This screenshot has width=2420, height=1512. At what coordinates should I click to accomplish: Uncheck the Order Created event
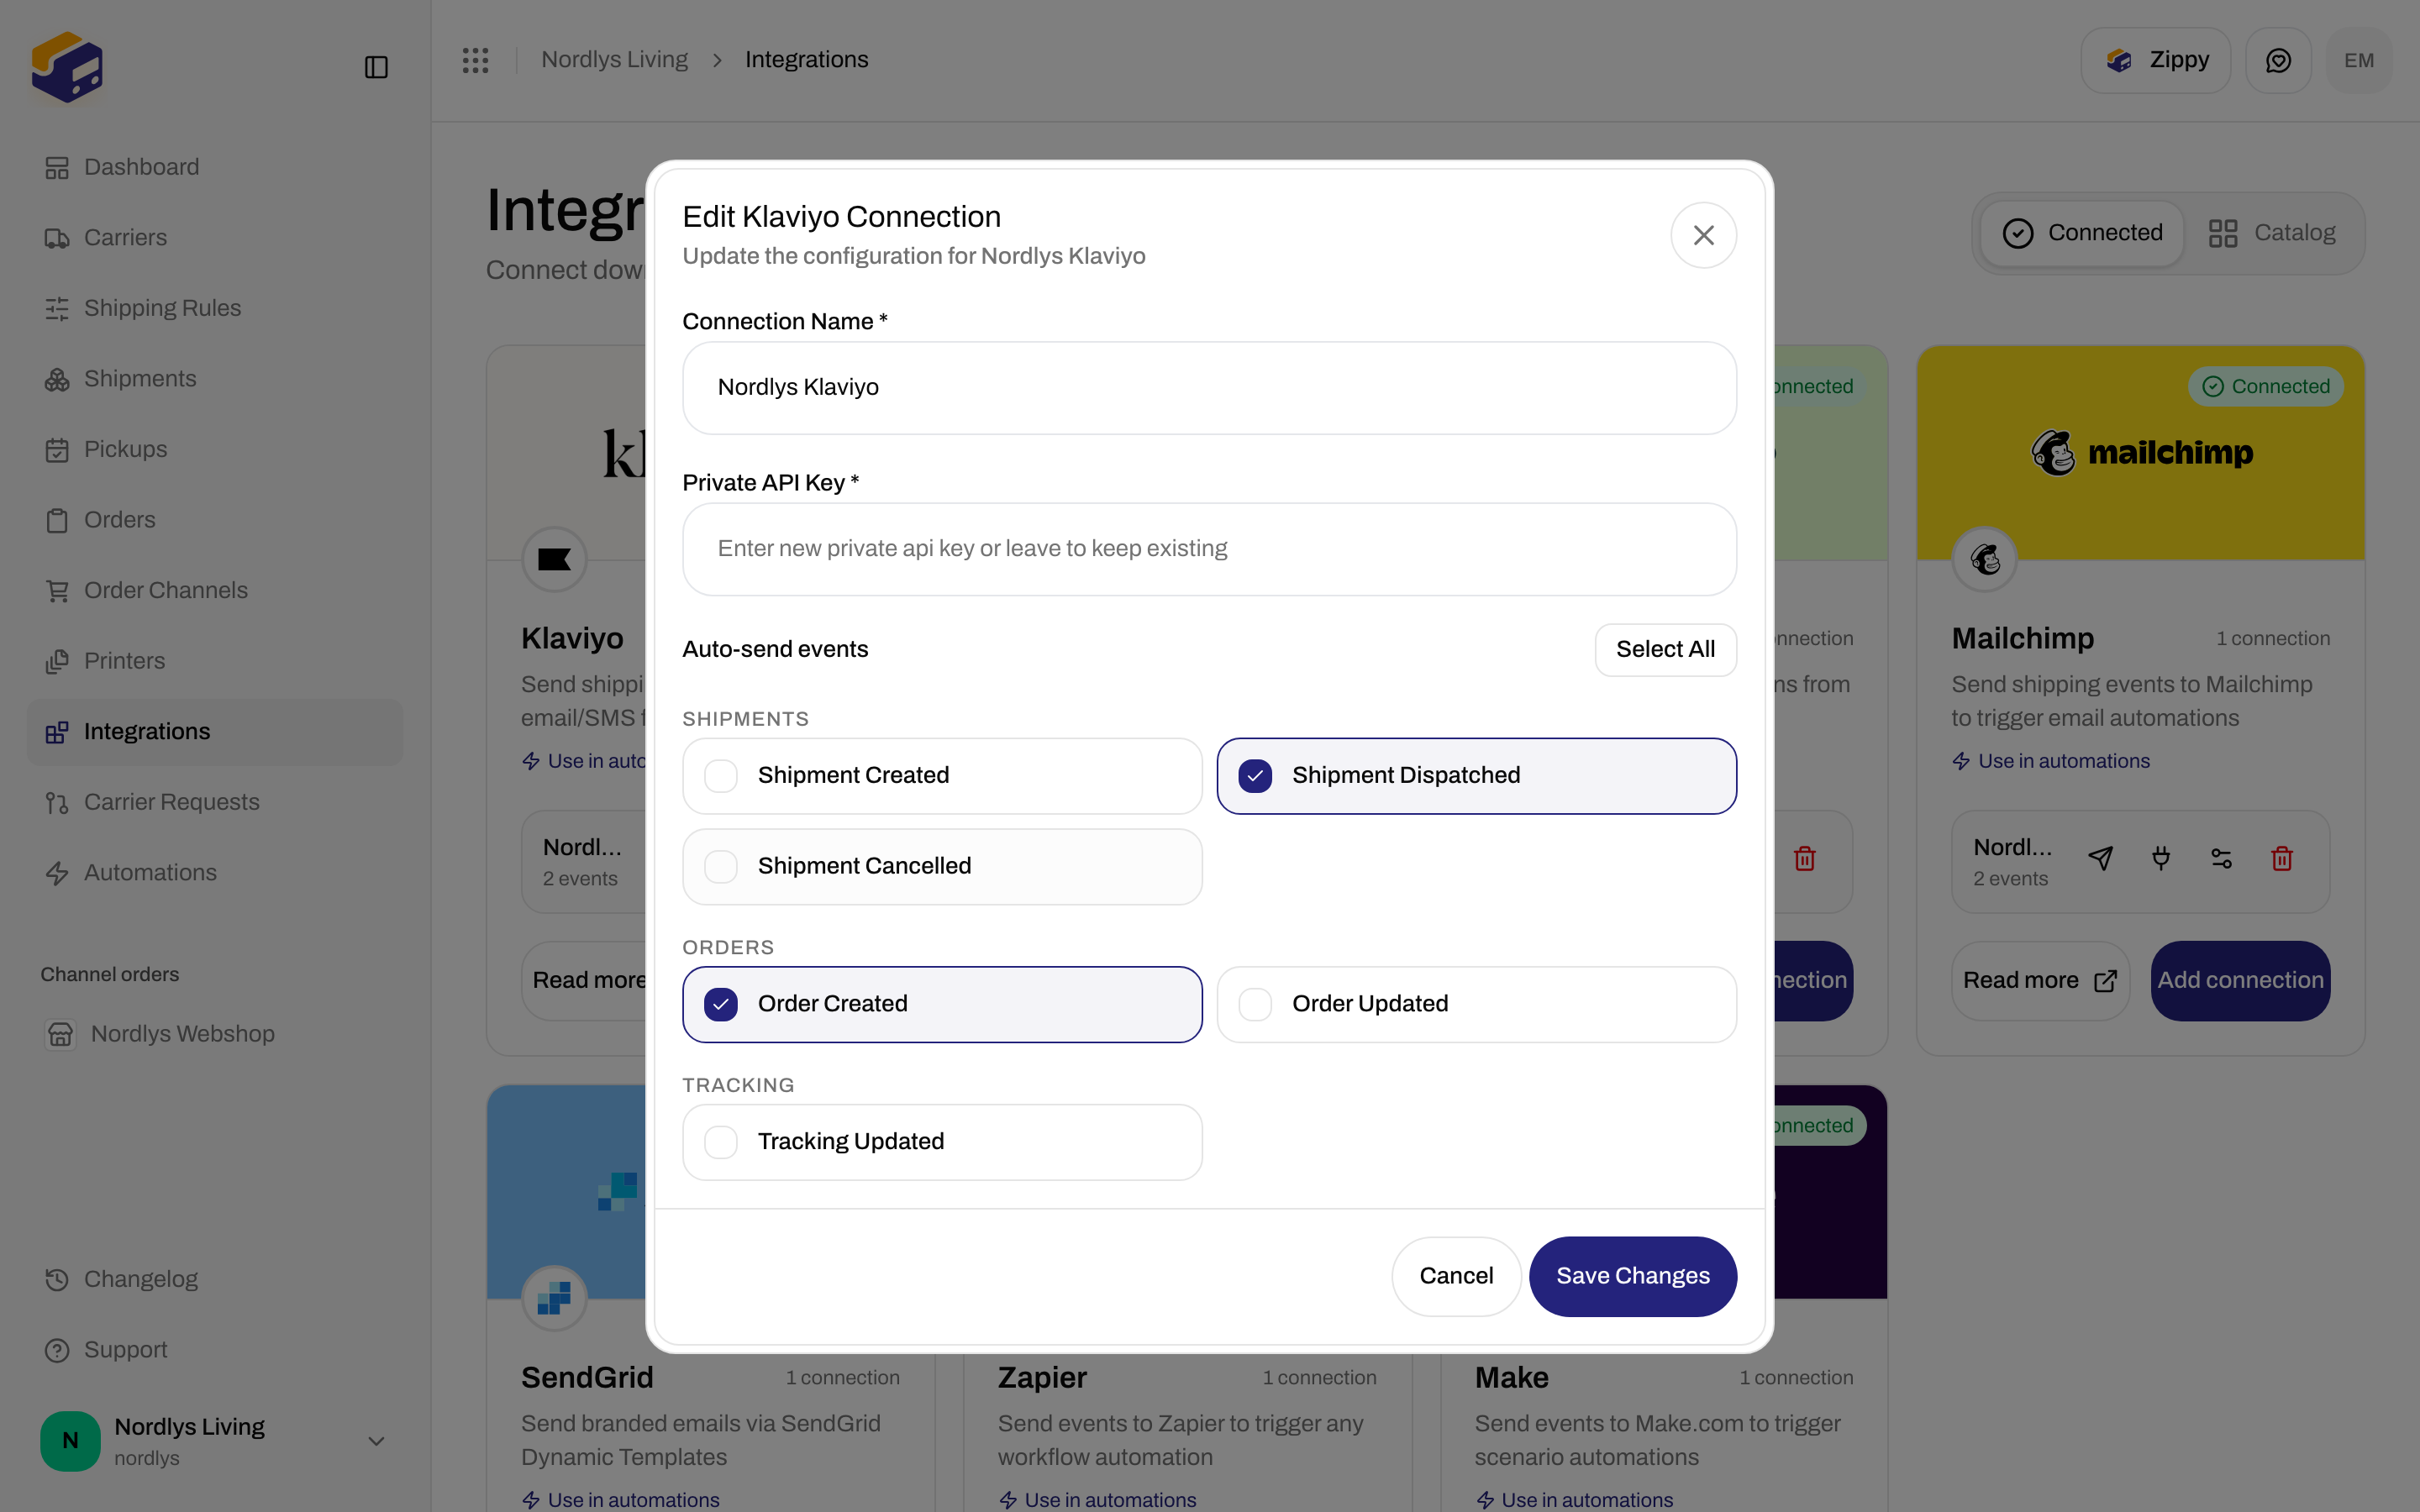(x=942, y=1004)
